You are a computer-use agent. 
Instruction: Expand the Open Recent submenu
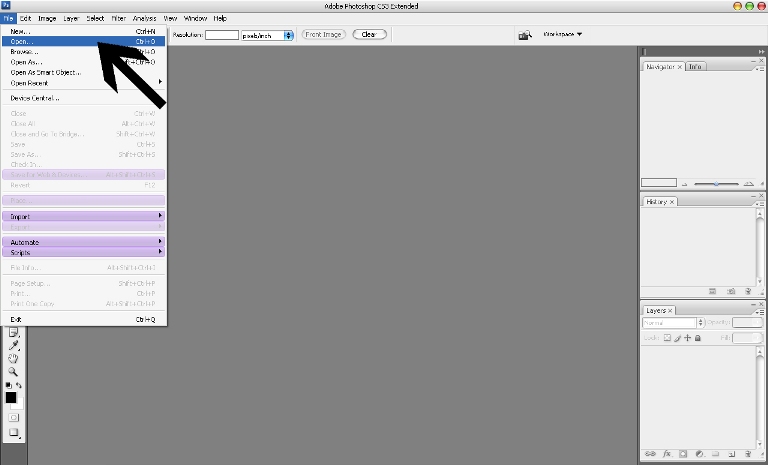[x=83, y=83]
